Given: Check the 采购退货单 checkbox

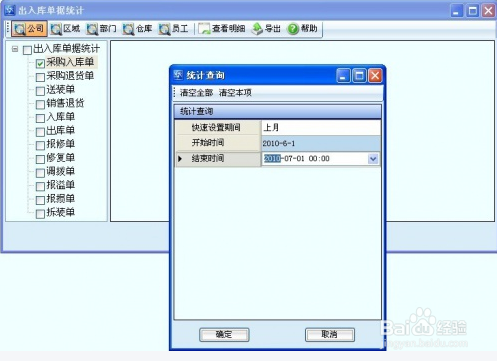Looking at the screenshot, I should pos(40,77).
